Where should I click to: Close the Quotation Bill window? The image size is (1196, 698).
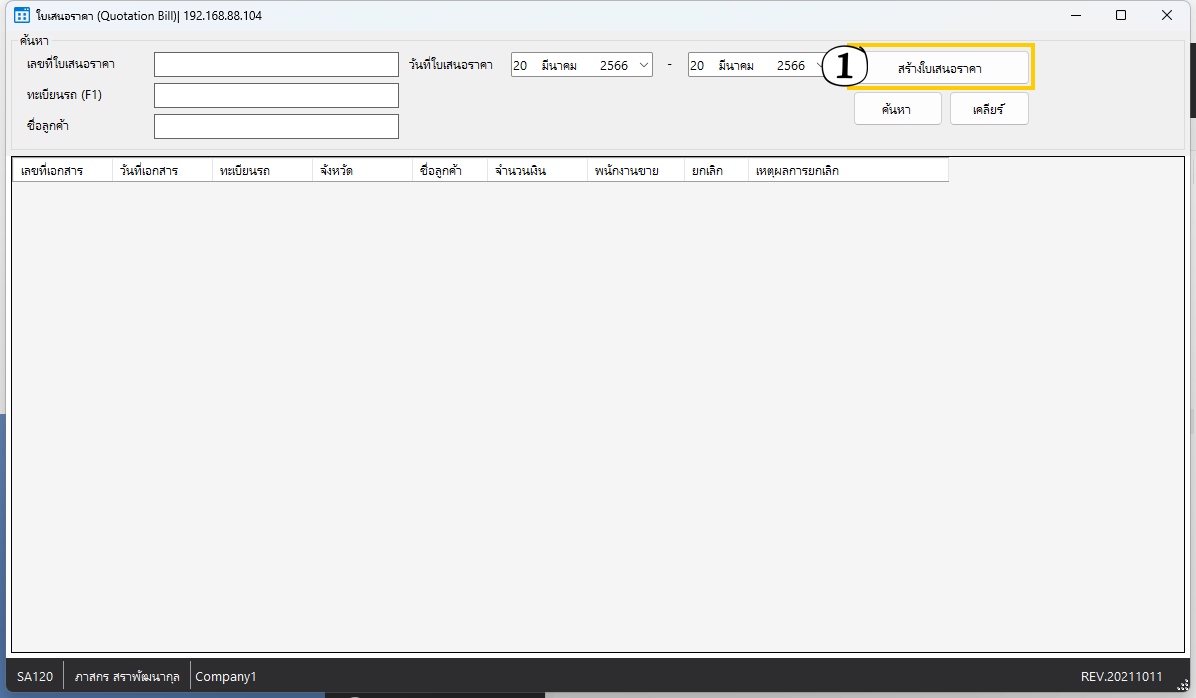click(x=1167, y=16)
